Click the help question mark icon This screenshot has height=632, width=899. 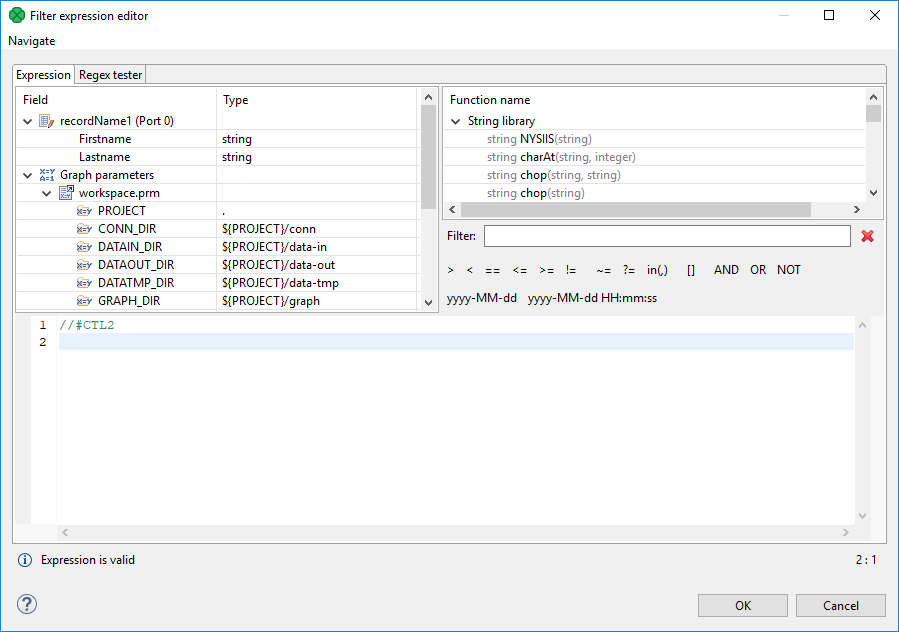(x=27, y=604)
